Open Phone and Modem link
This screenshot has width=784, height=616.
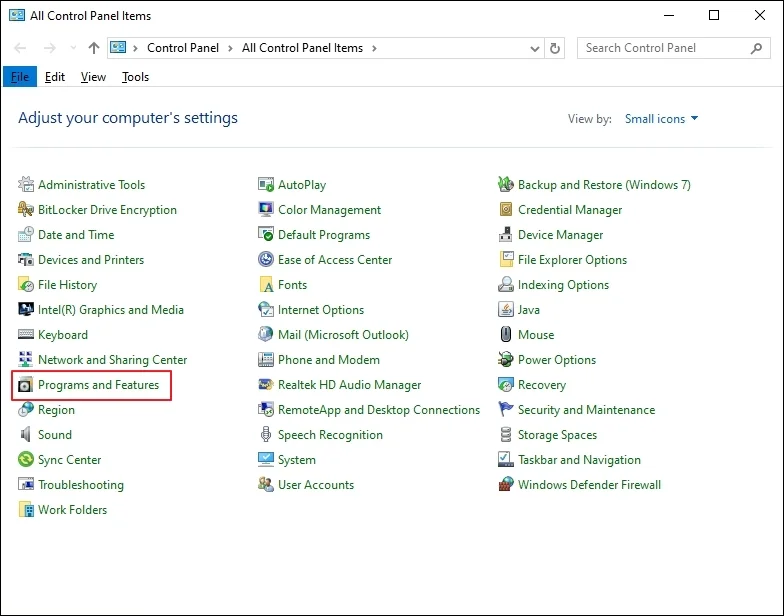pos(328,360)
